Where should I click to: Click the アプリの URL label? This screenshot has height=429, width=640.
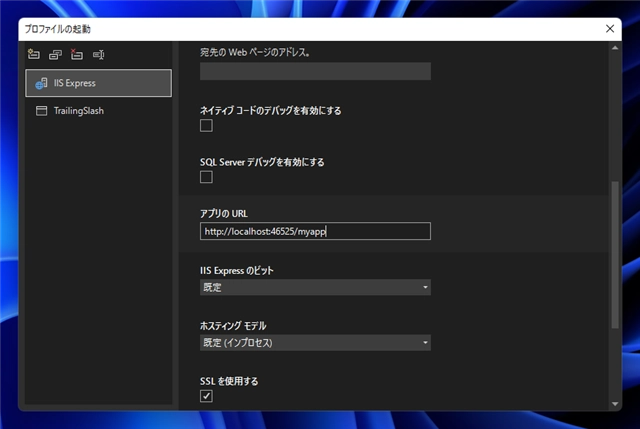(x=224, y=213)
